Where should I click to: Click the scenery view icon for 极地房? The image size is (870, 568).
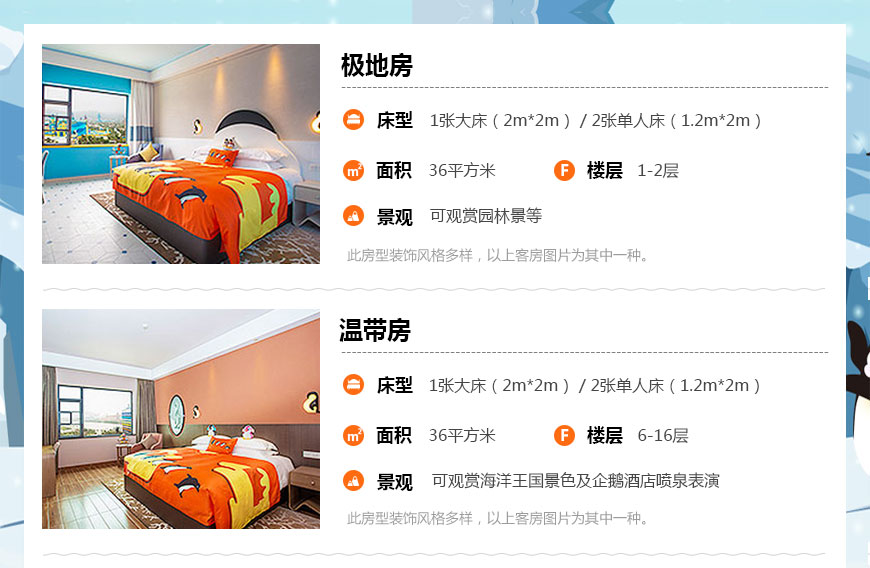353,216
